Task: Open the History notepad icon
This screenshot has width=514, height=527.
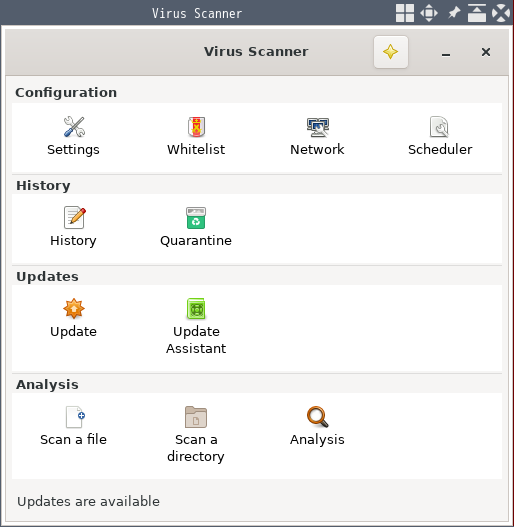Action: pyautogui.click(x=74, y=217)
